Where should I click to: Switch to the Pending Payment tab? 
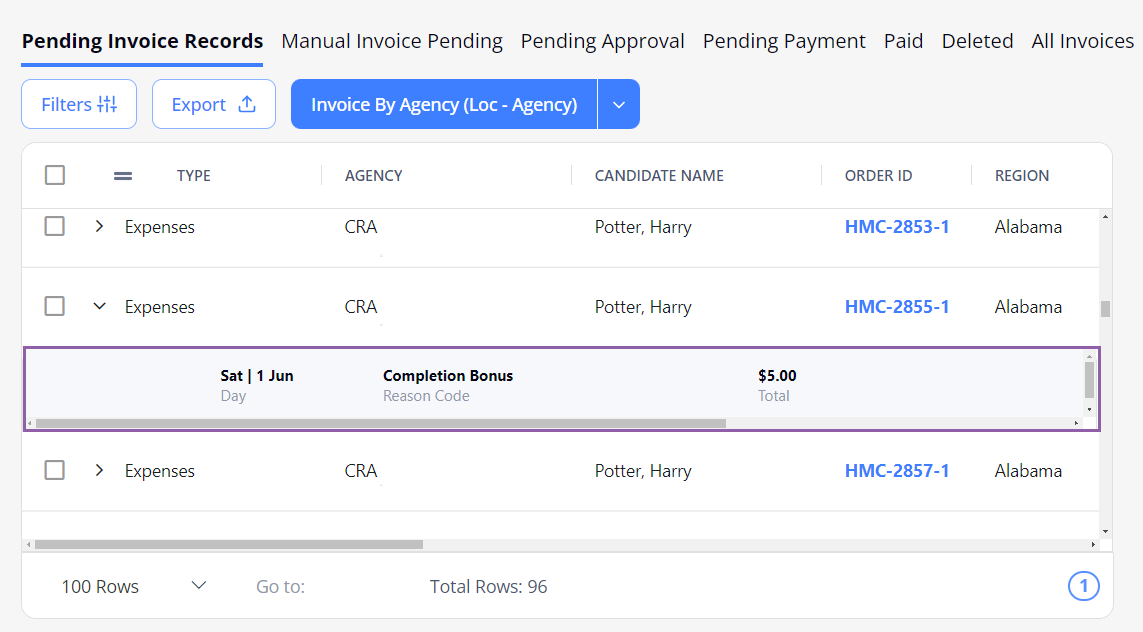783,41
